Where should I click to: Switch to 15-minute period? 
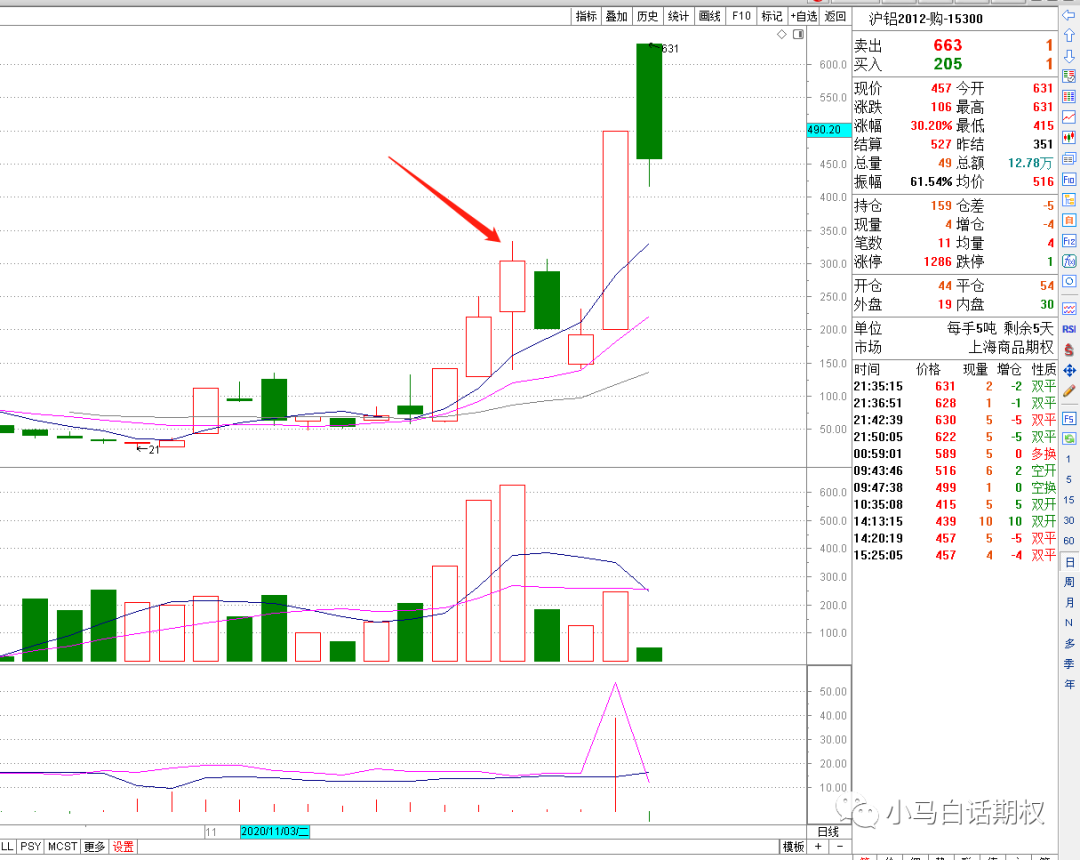1069,500
